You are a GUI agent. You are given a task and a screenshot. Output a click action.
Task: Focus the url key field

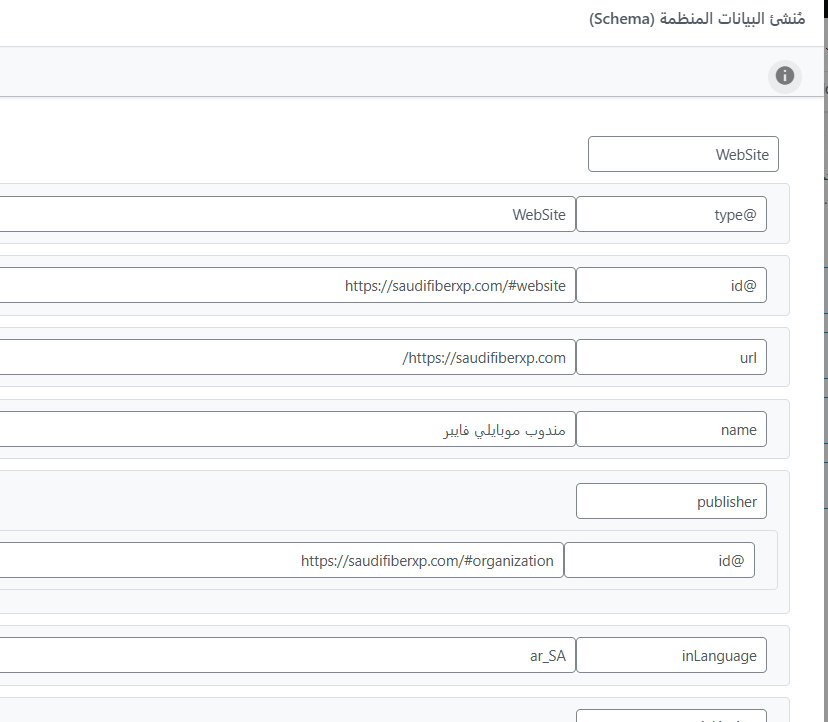click(671, 357)
